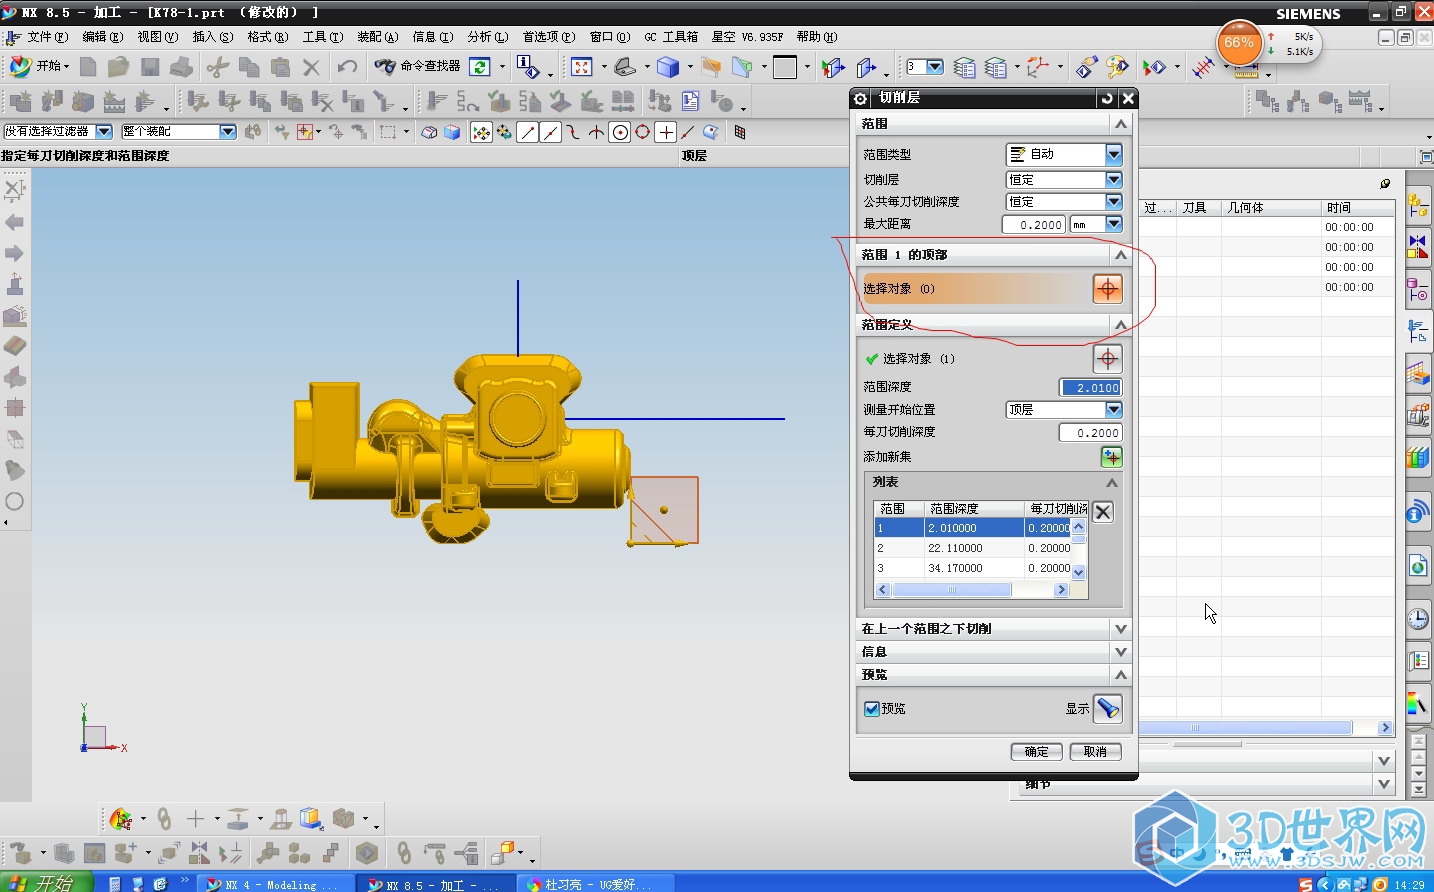Collapse the 预览 section
The width and height of the screenshot is (1434, 892).
pos(1120,675)
